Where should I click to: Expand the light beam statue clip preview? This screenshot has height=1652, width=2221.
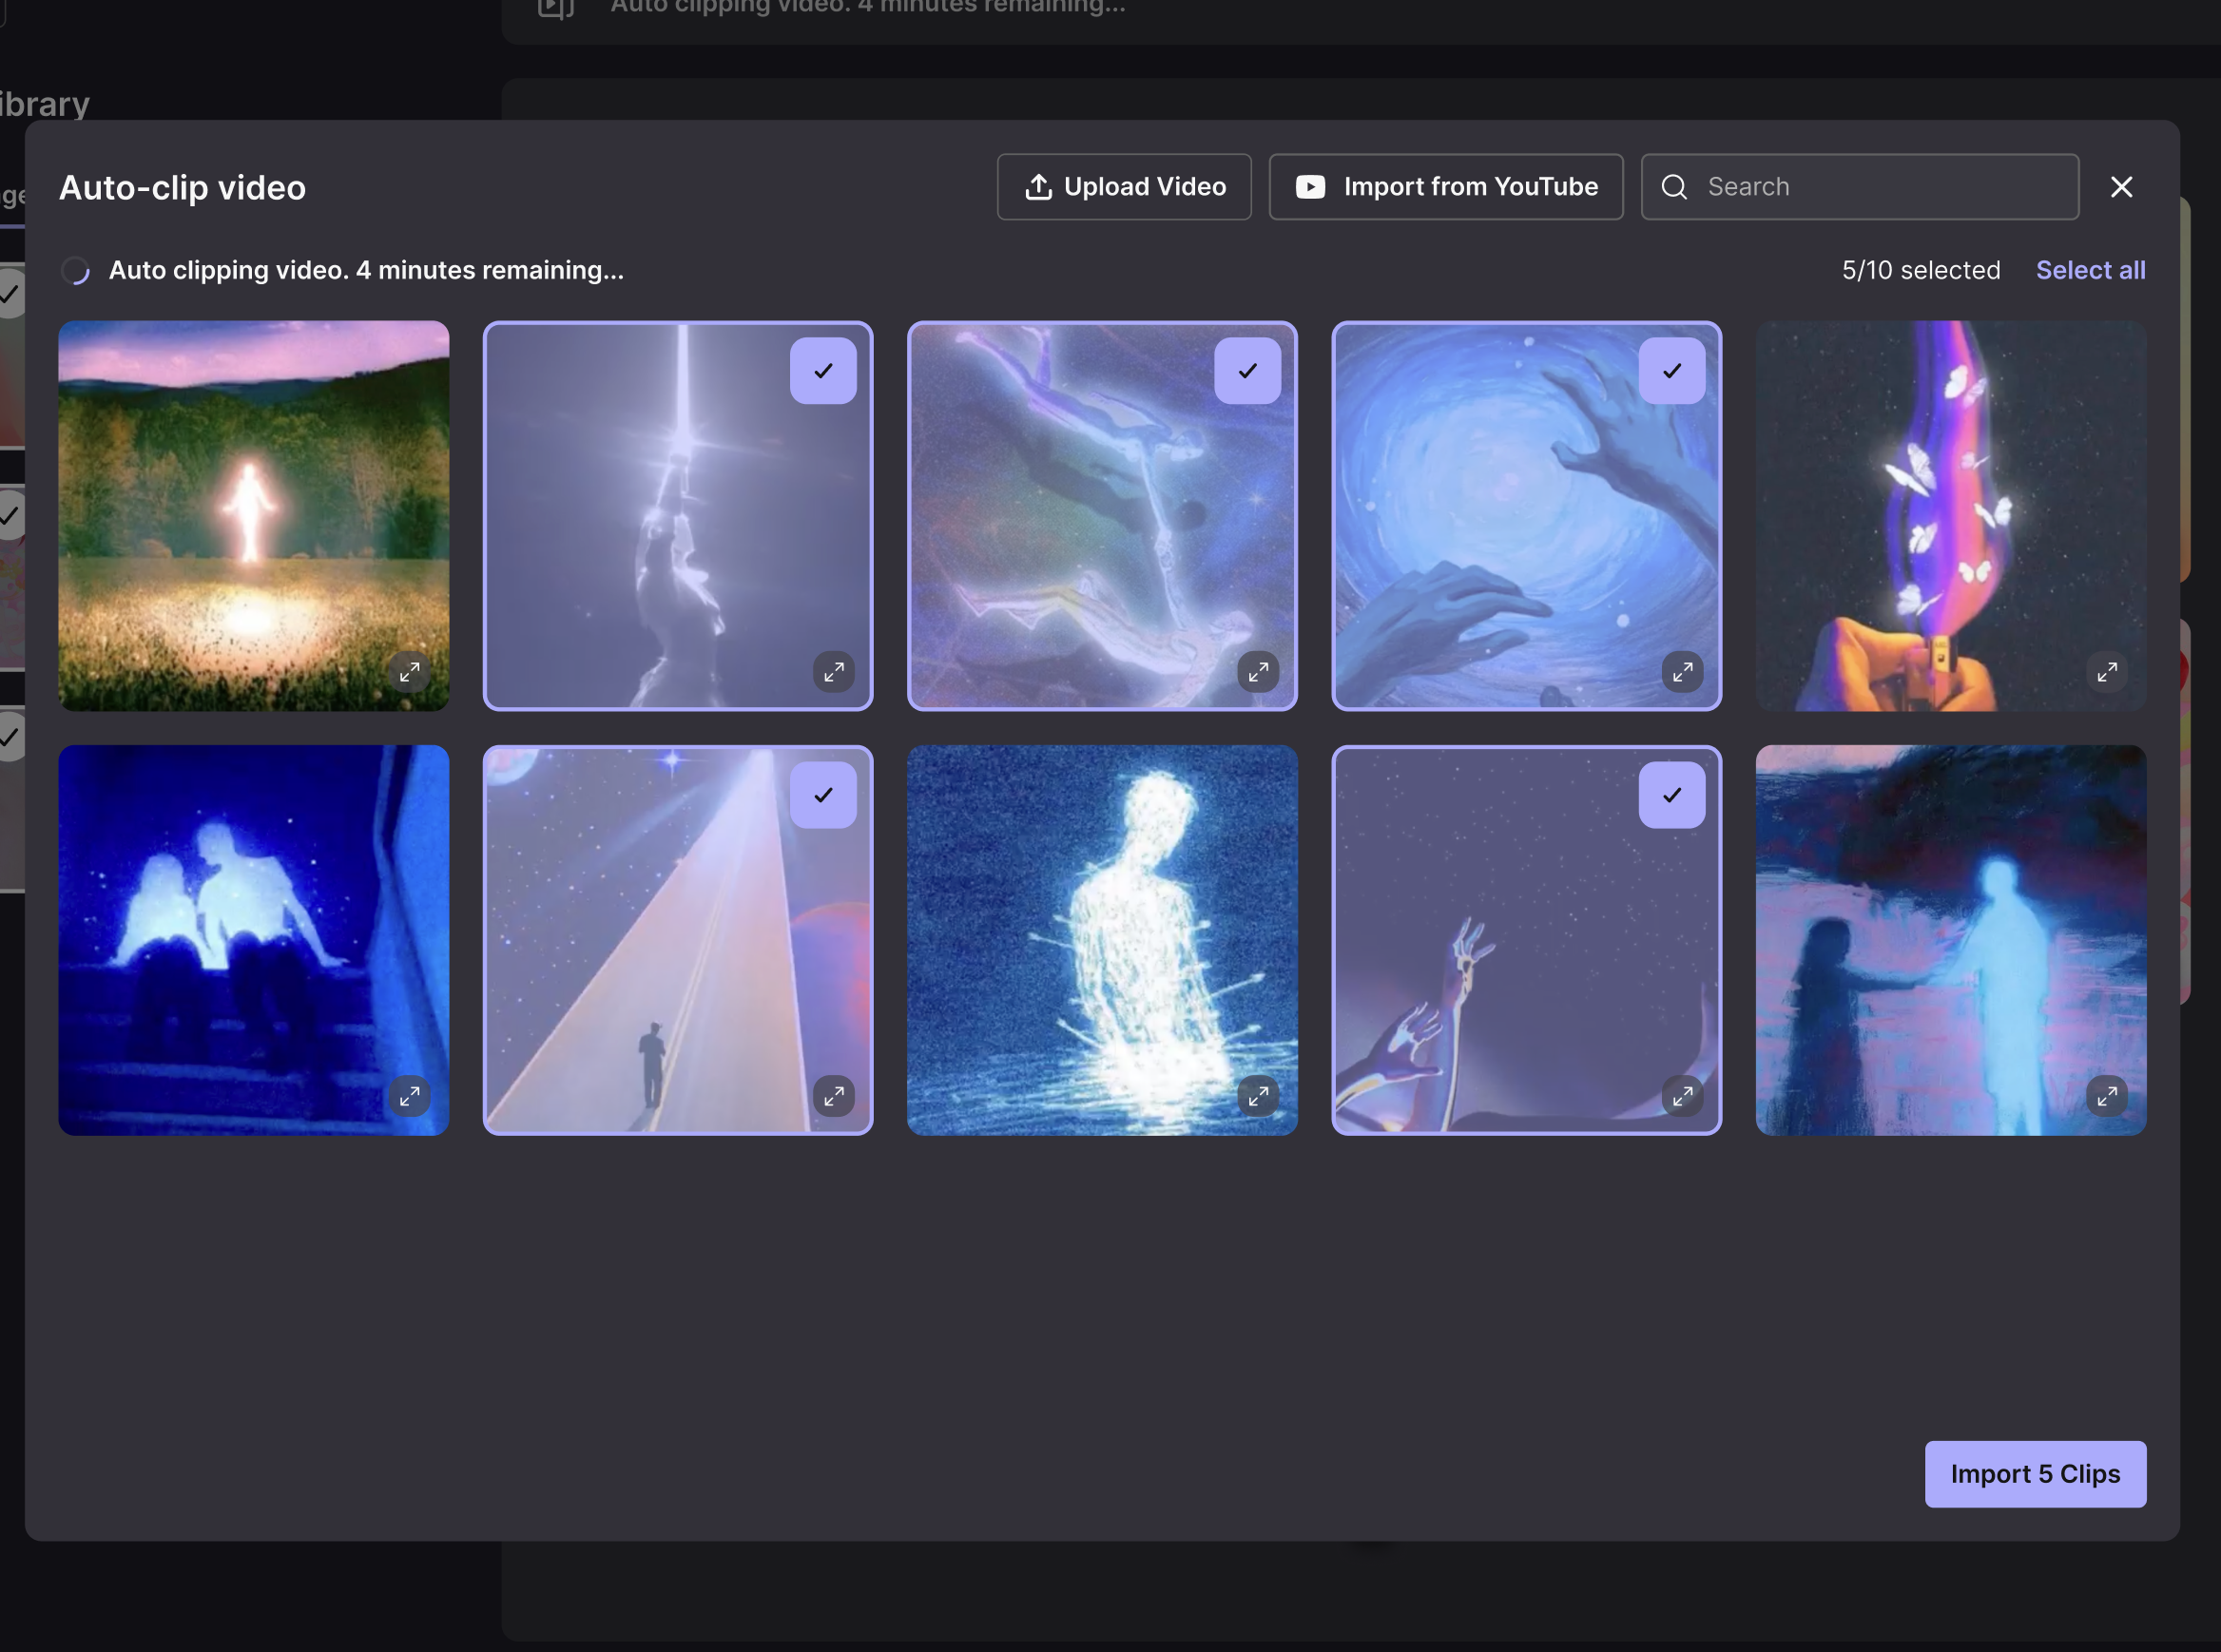point(833,672)
